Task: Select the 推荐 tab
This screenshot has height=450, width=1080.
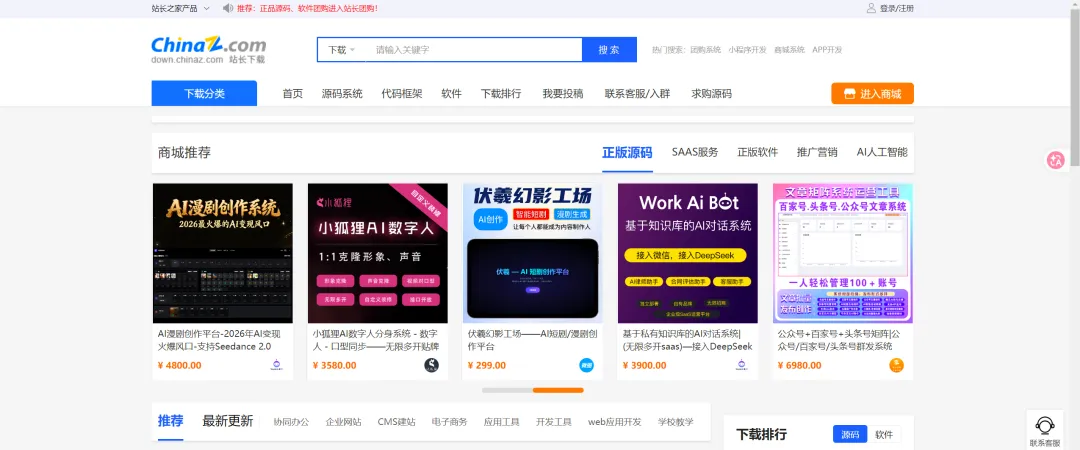Action: 170,421
